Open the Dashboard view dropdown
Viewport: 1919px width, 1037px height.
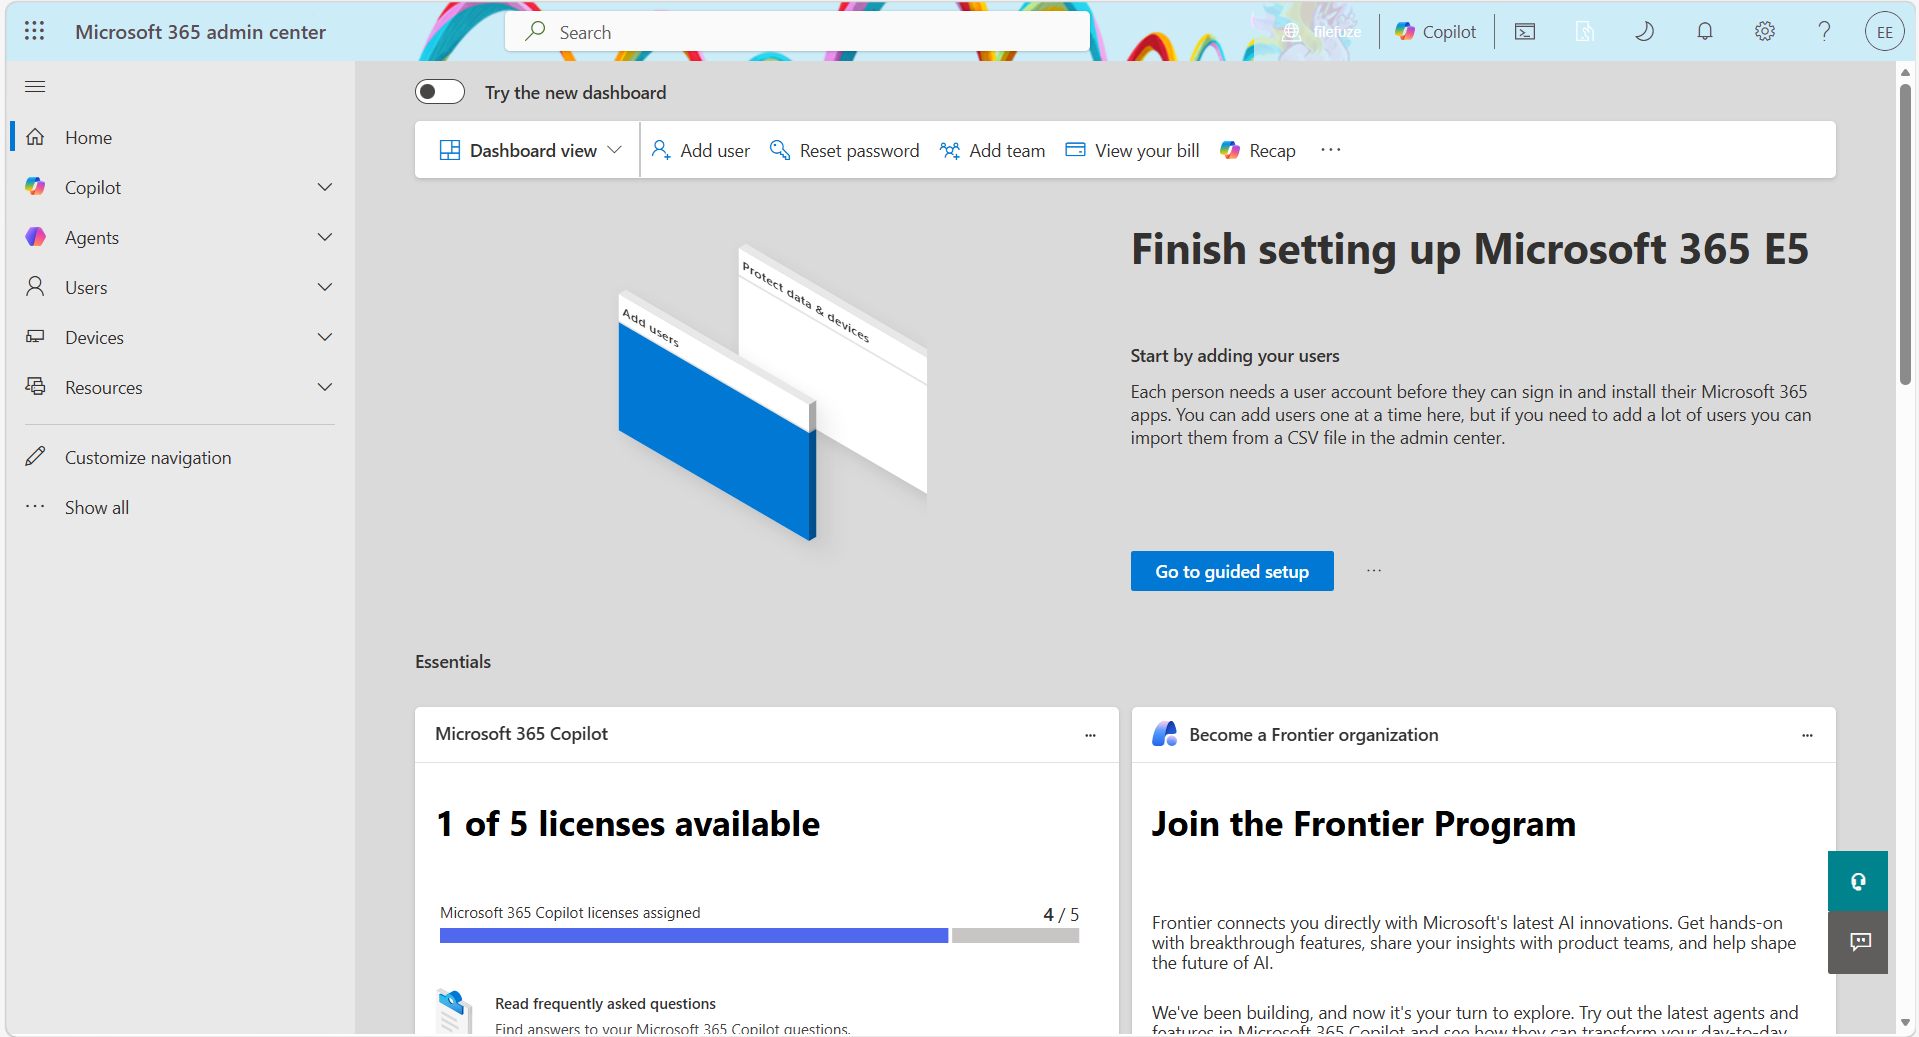point(530,150)
